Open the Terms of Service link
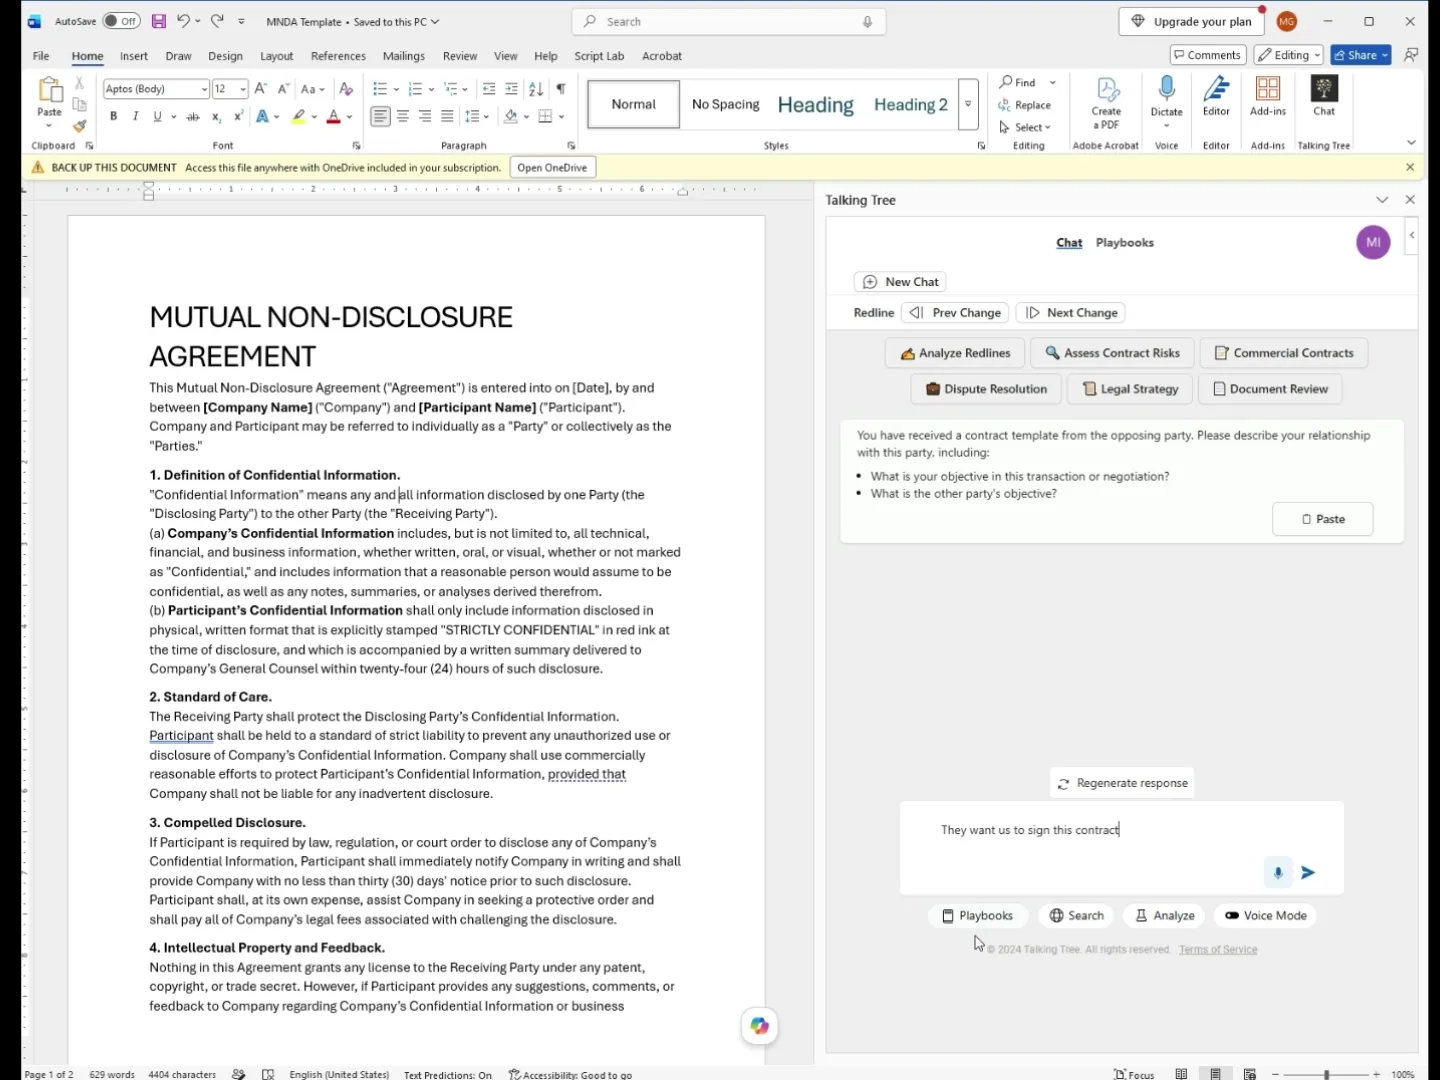This screenshot has width=1440, height=1080. coord(1218,950)
